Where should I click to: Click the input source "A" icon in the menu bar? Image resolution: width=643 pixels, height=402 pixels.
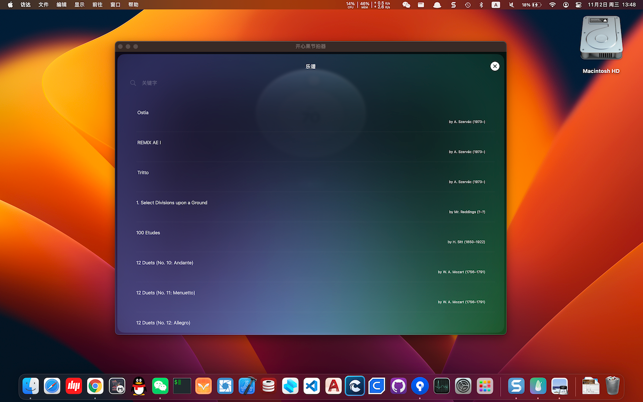pyautogui.click(x=495, y=5)
